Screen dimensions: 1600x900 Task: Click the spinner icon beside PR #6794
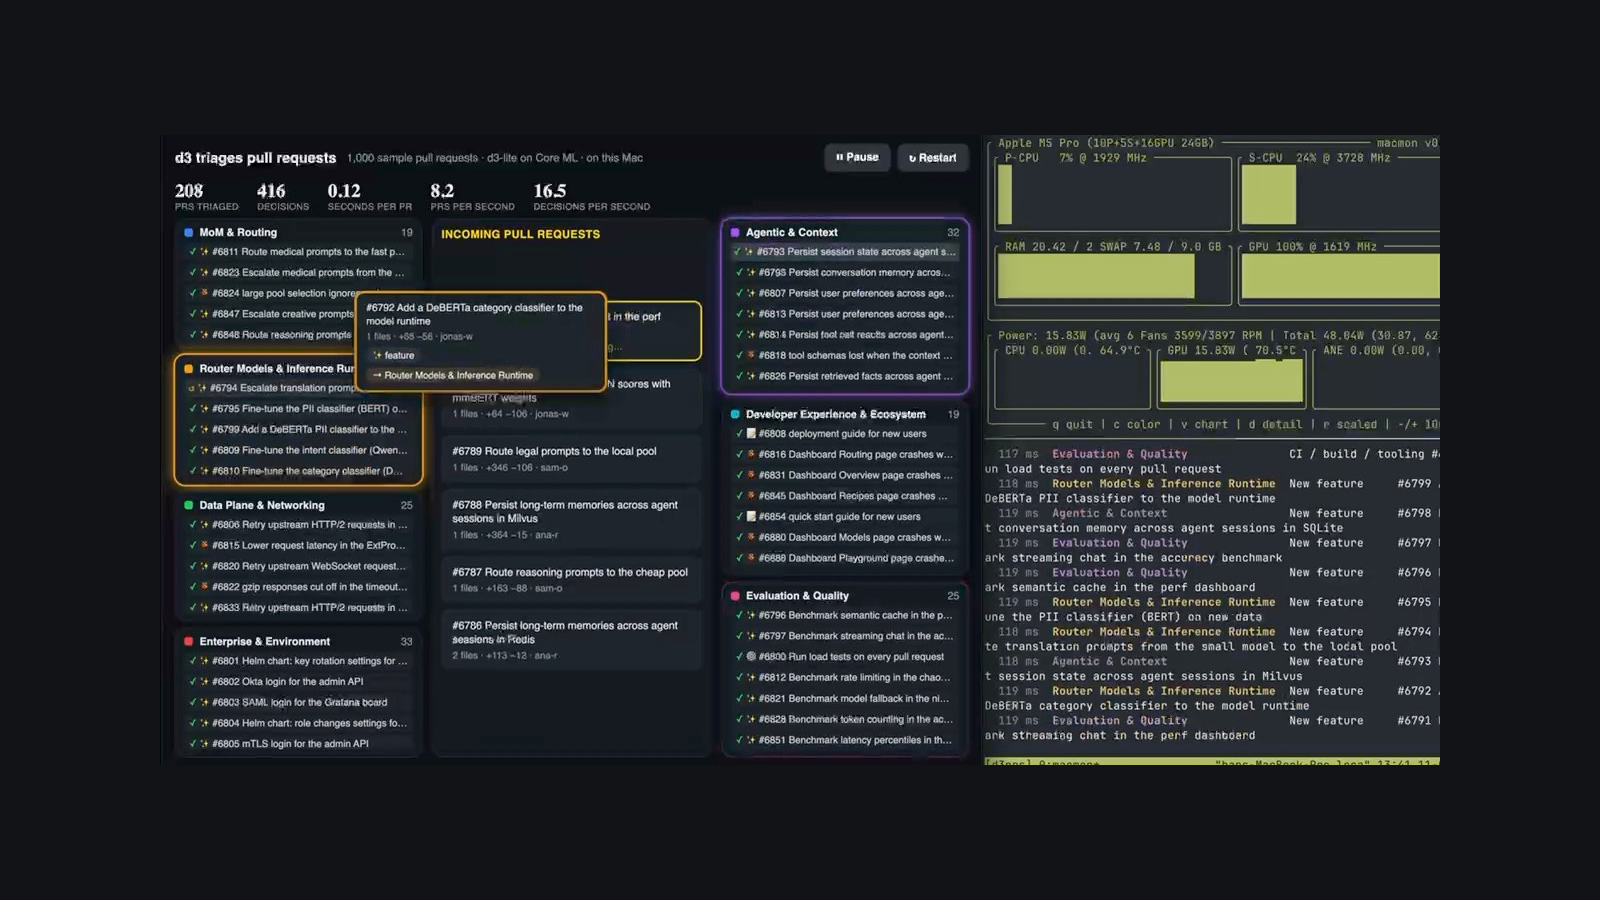click(191, 388)
